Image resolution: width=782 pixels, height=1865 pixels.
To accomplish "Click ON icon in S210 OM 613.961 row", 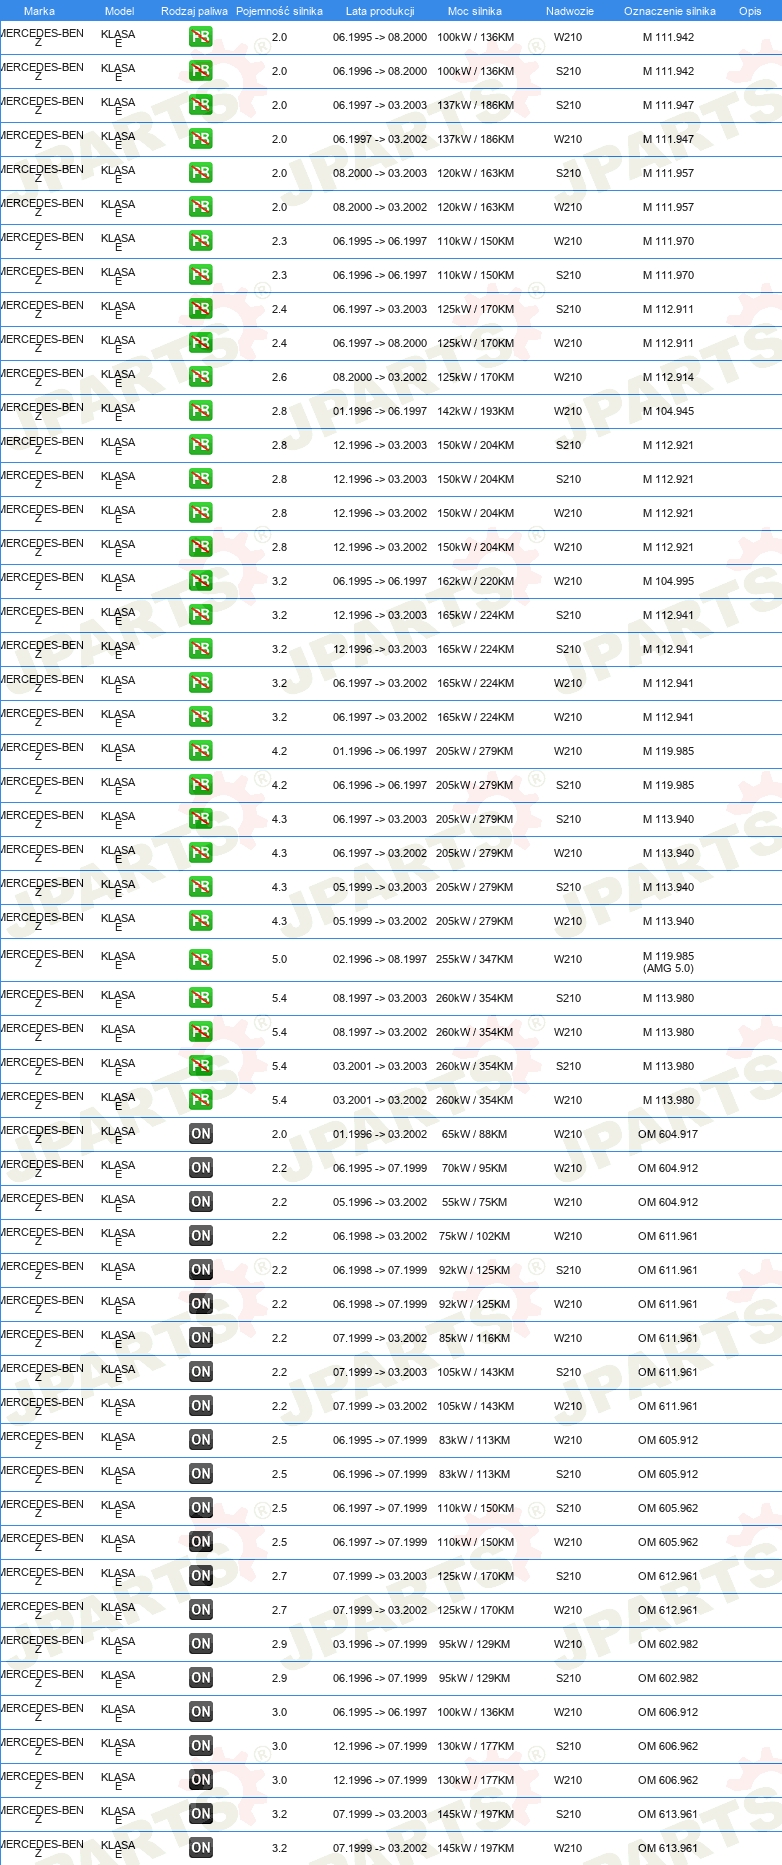I will [x=201, y=1814].
